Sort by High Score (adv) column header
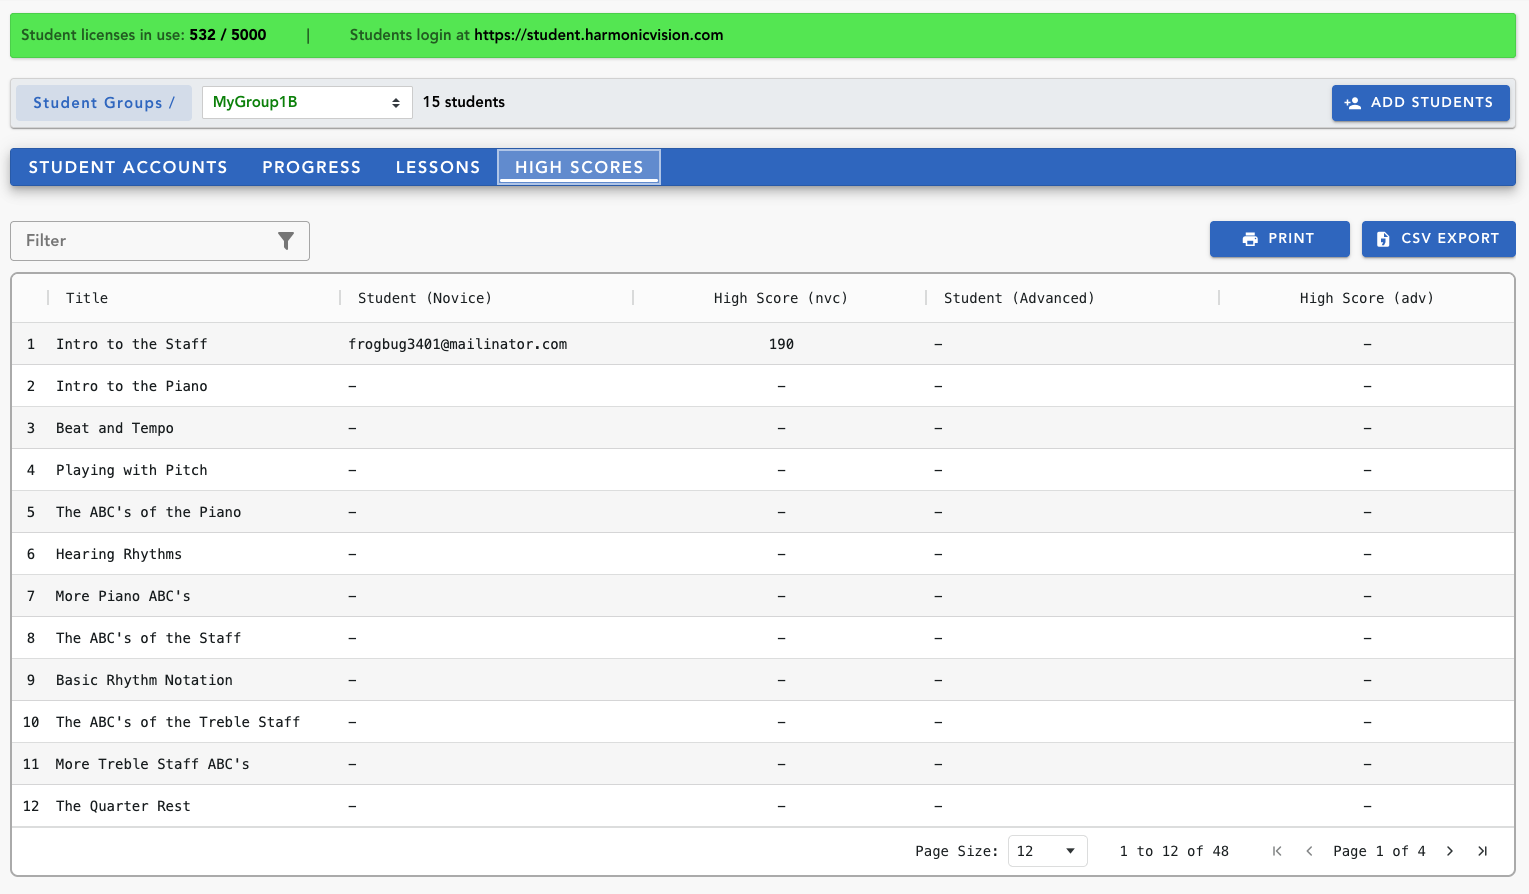The image size is (1529, 894). [x=1366, y=298]
